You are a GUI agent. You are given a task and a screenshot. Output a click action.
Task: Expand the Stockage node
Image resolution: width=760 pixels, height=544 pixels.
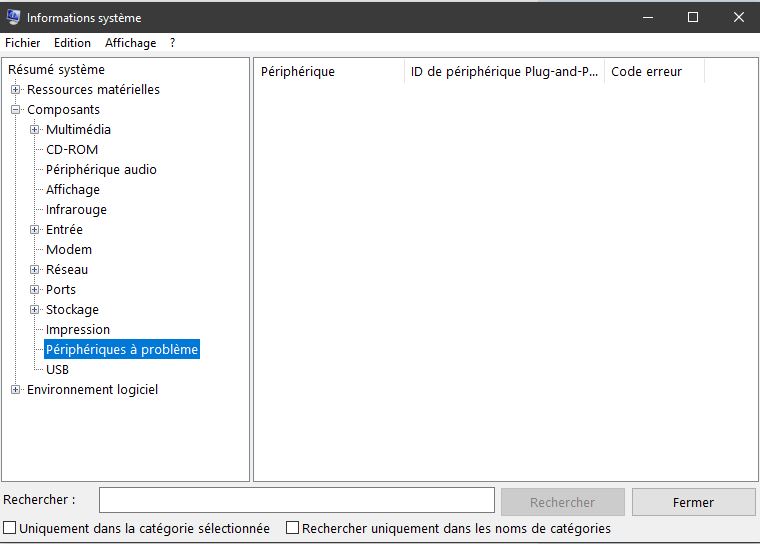point(34,310)
